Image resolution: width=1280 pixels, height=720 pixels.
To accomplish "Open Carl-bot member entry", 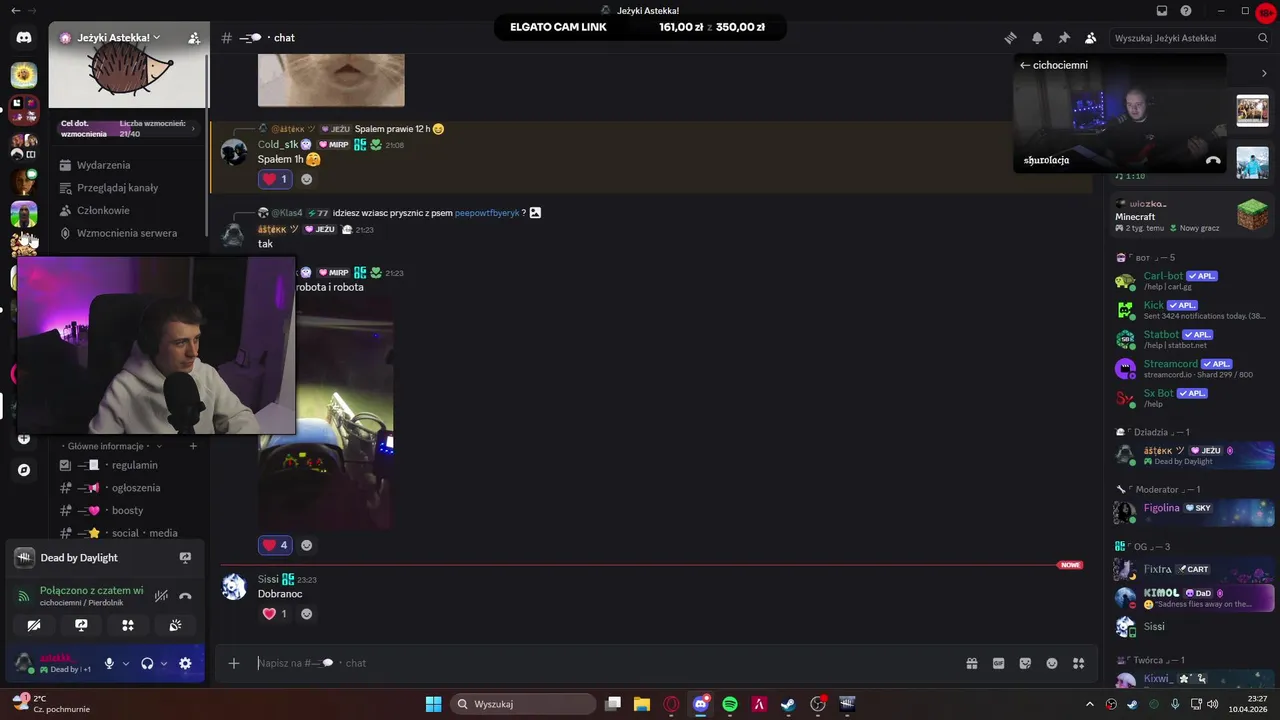I will coord(1193,280).
